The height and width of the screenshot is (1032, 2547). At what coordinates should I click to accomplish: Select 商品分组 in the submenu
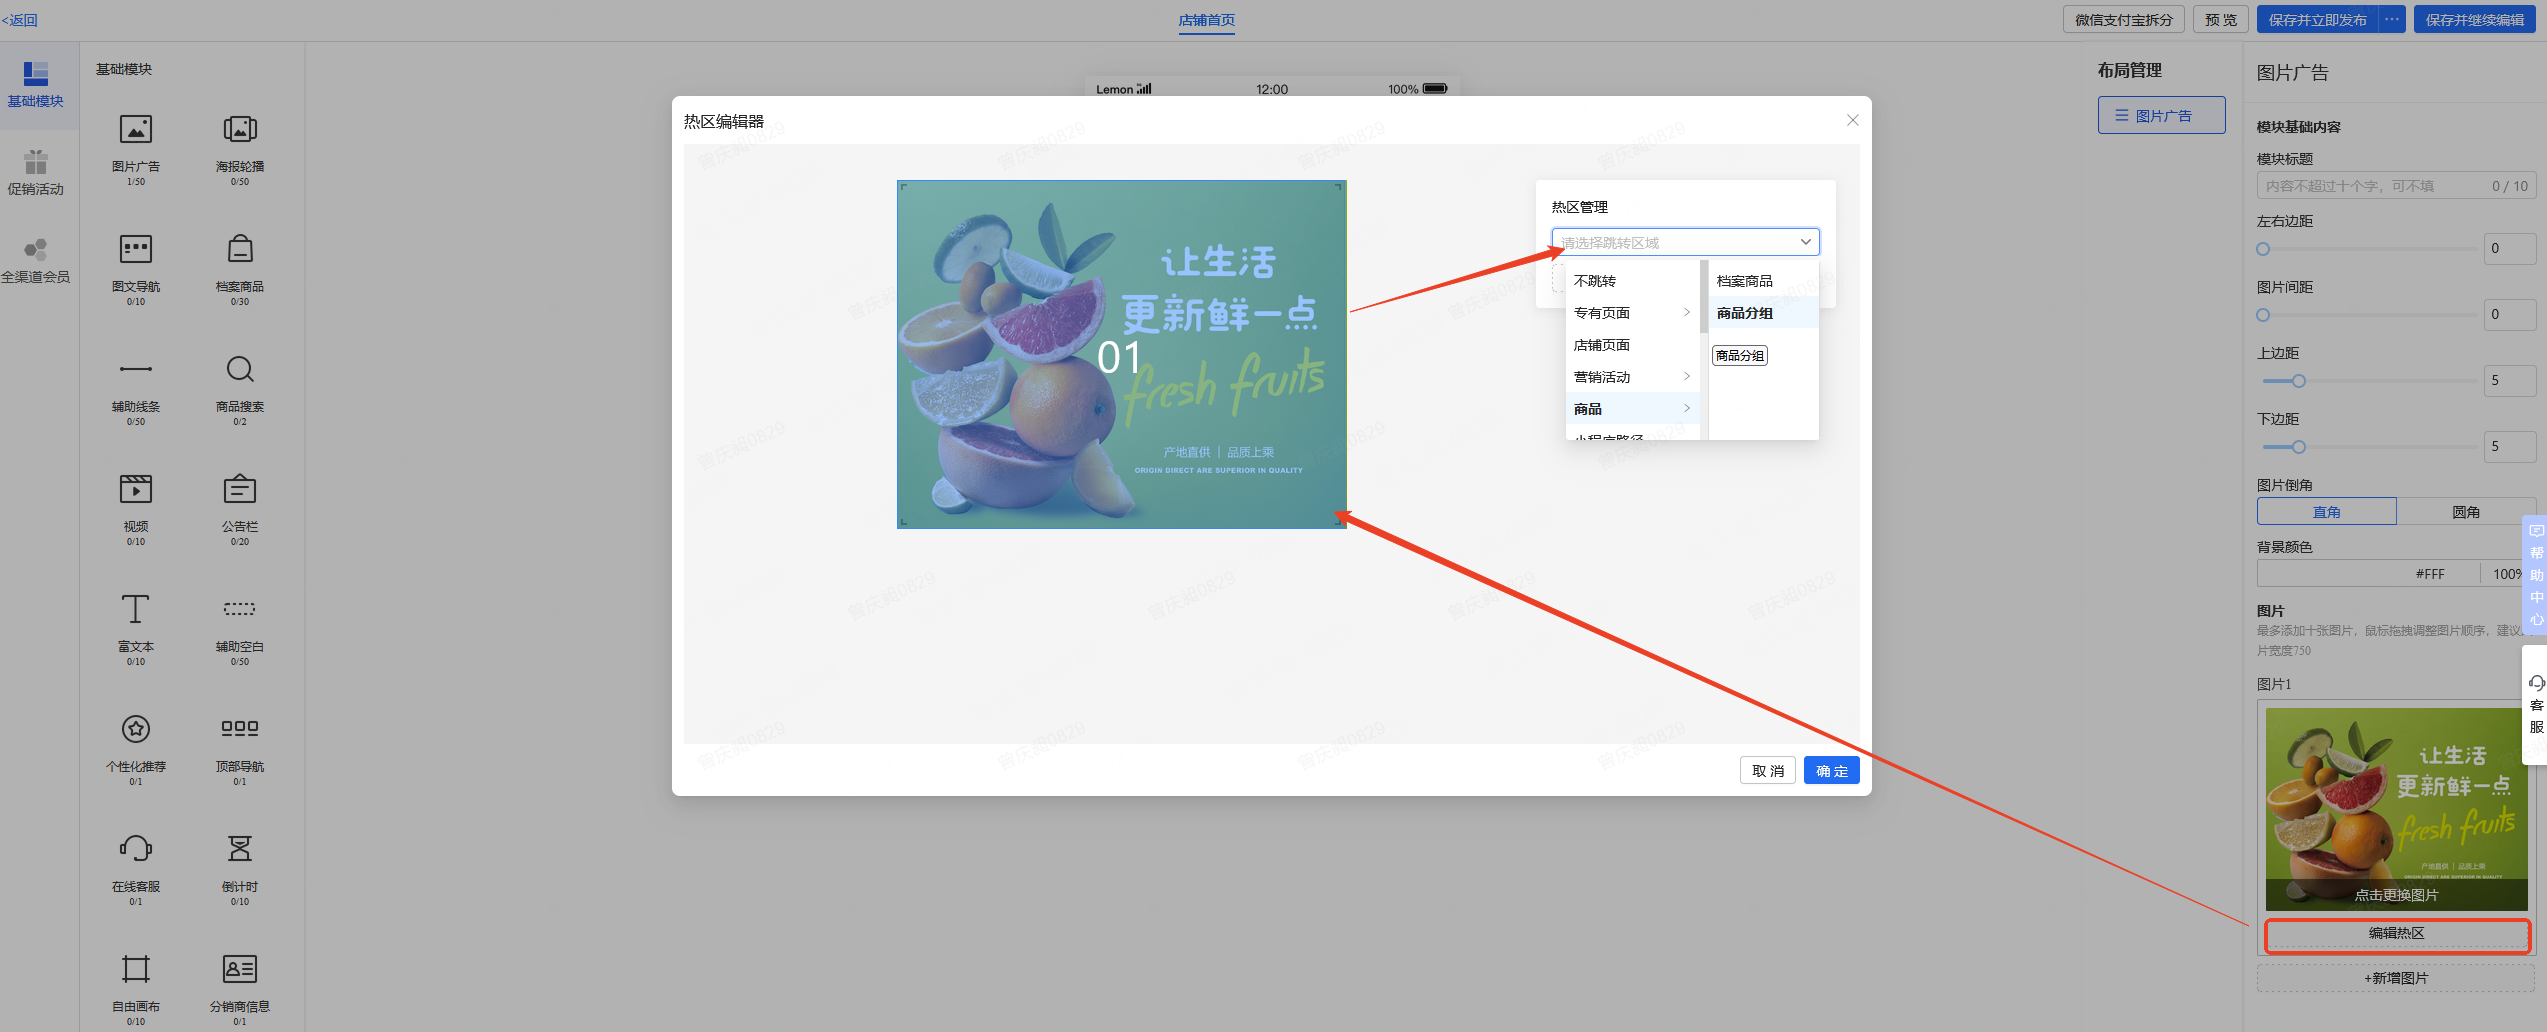(1763, 313)
